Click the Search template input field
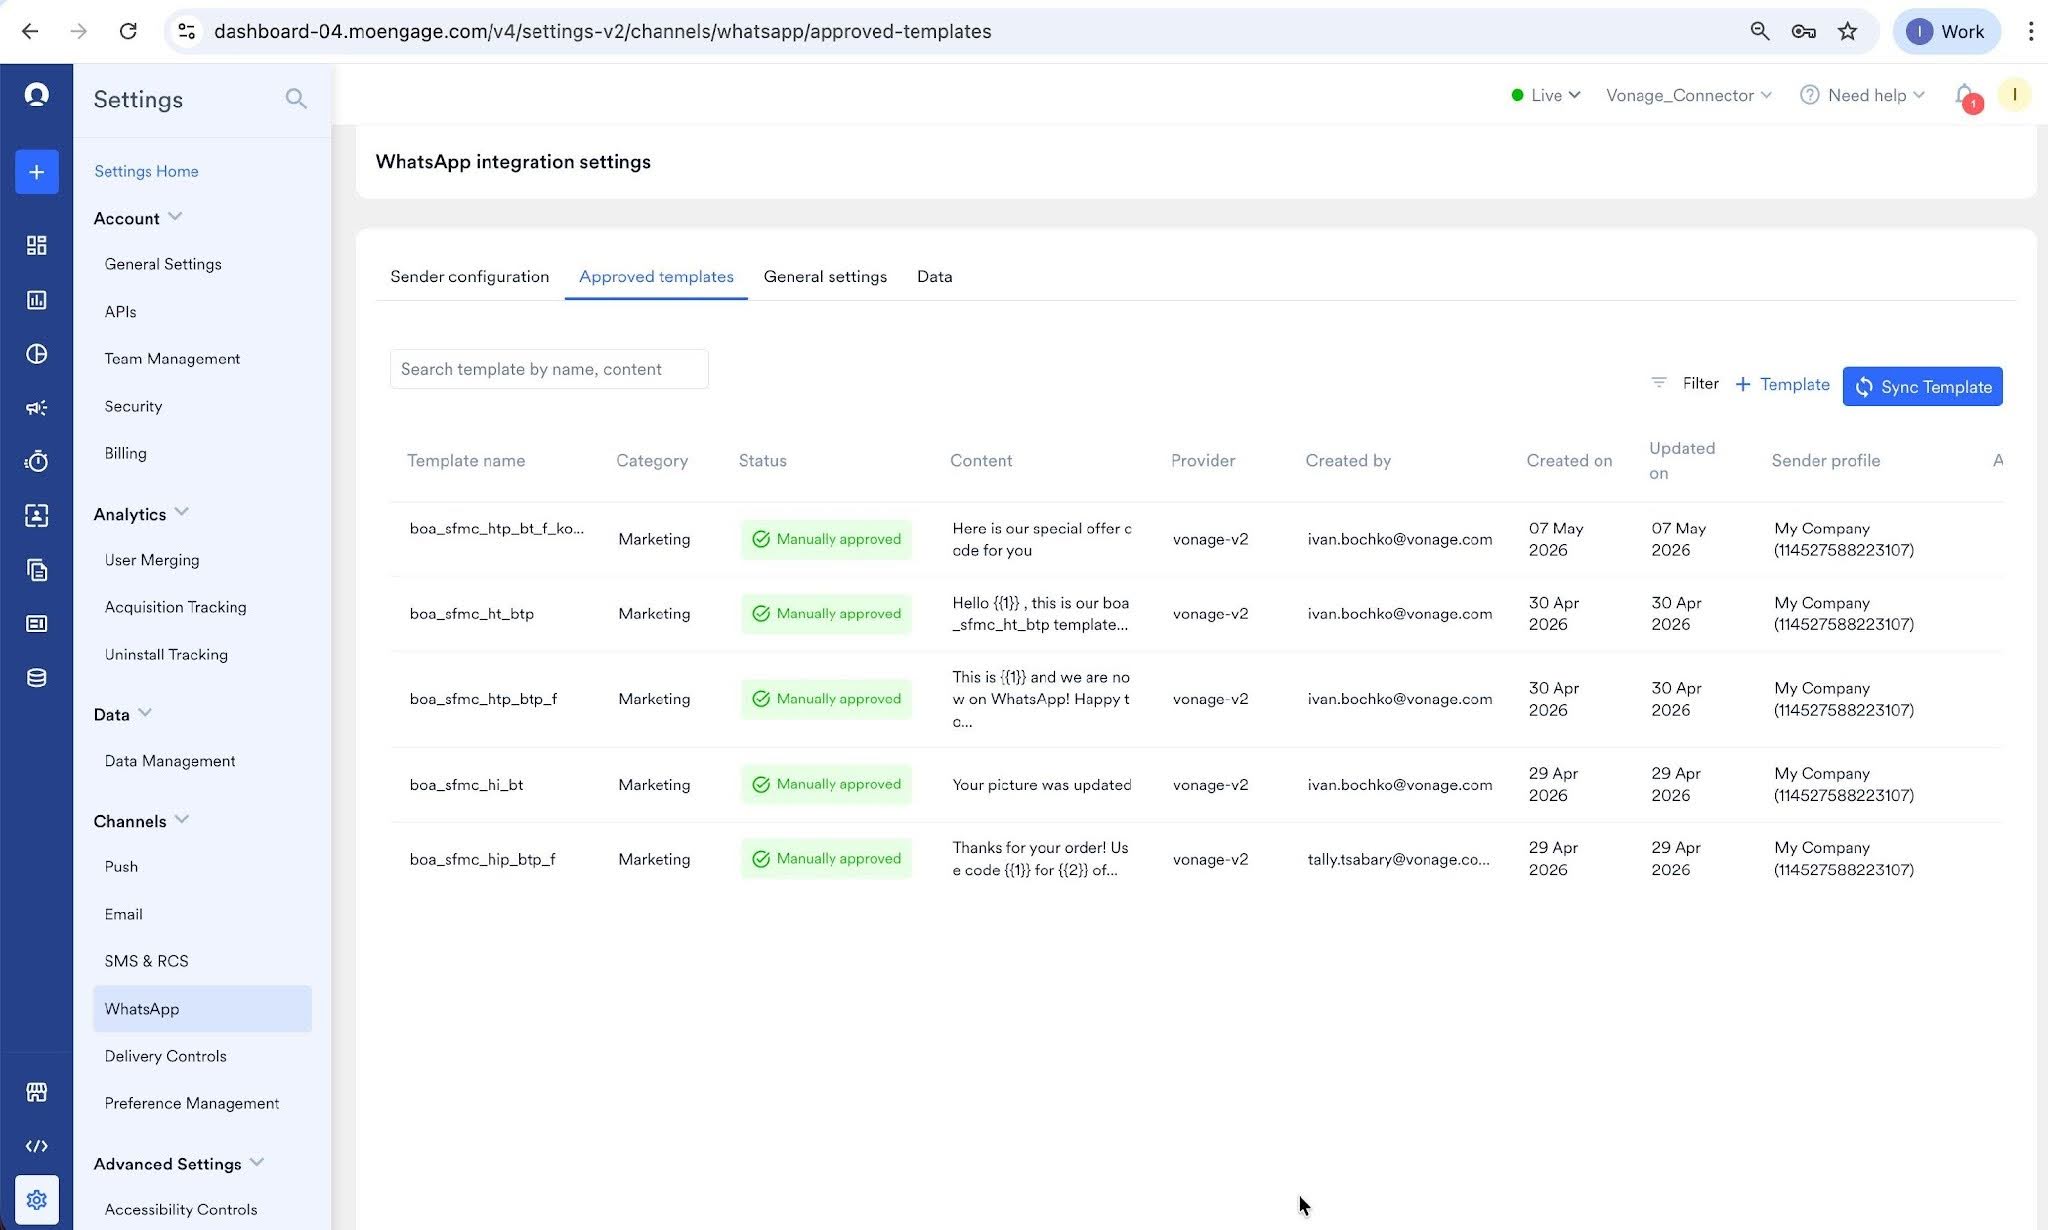Viewport: 2048px width, 1230px height. [549, 369]
